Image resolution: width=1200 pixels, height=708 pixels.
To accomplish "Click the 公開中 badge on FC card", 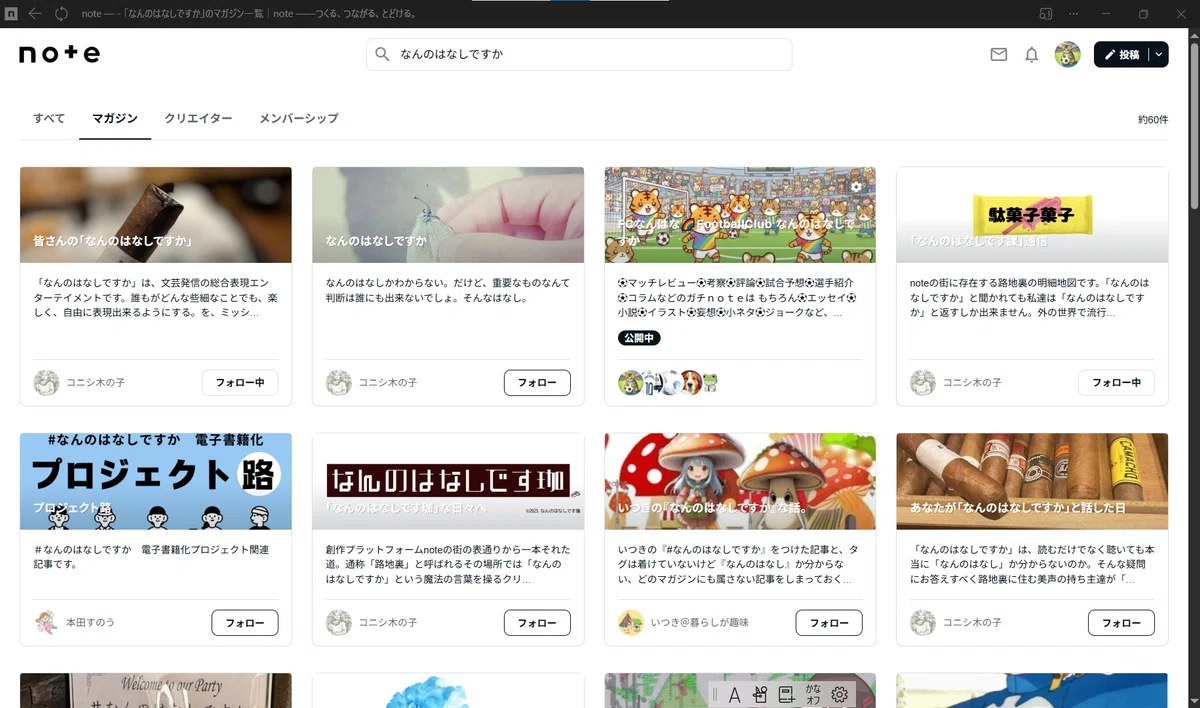I will [x=639, y=338].
